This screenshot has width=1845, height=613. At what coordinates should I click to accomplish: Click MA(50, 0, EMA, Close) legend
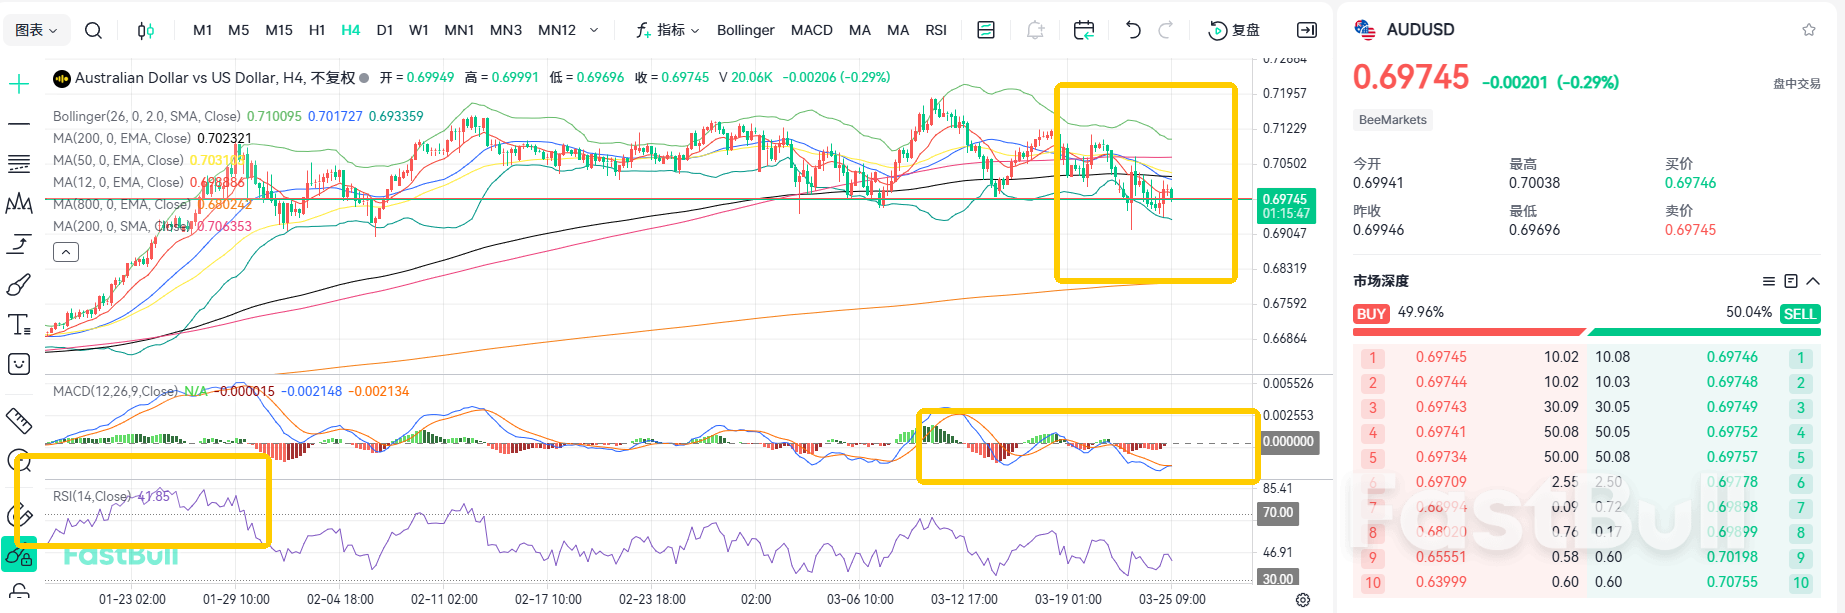coord(118,160)
